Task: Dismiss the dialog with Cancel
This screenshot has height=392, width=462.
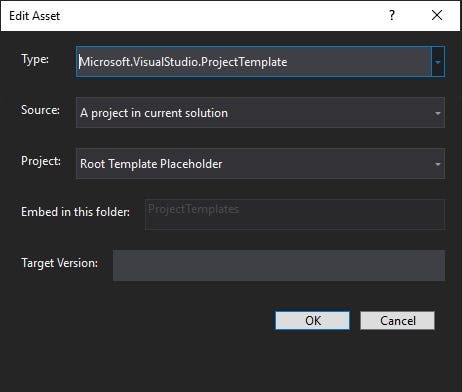Action: click(397, 320)
